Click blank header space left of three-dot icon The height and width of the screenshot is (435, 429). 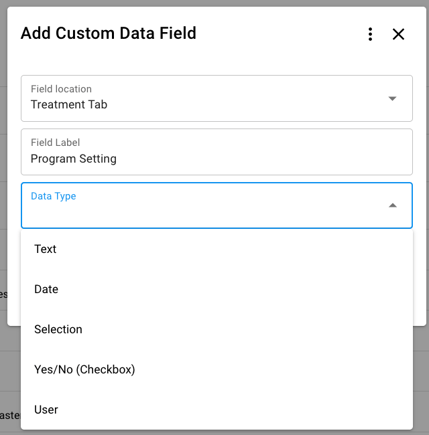280,33
